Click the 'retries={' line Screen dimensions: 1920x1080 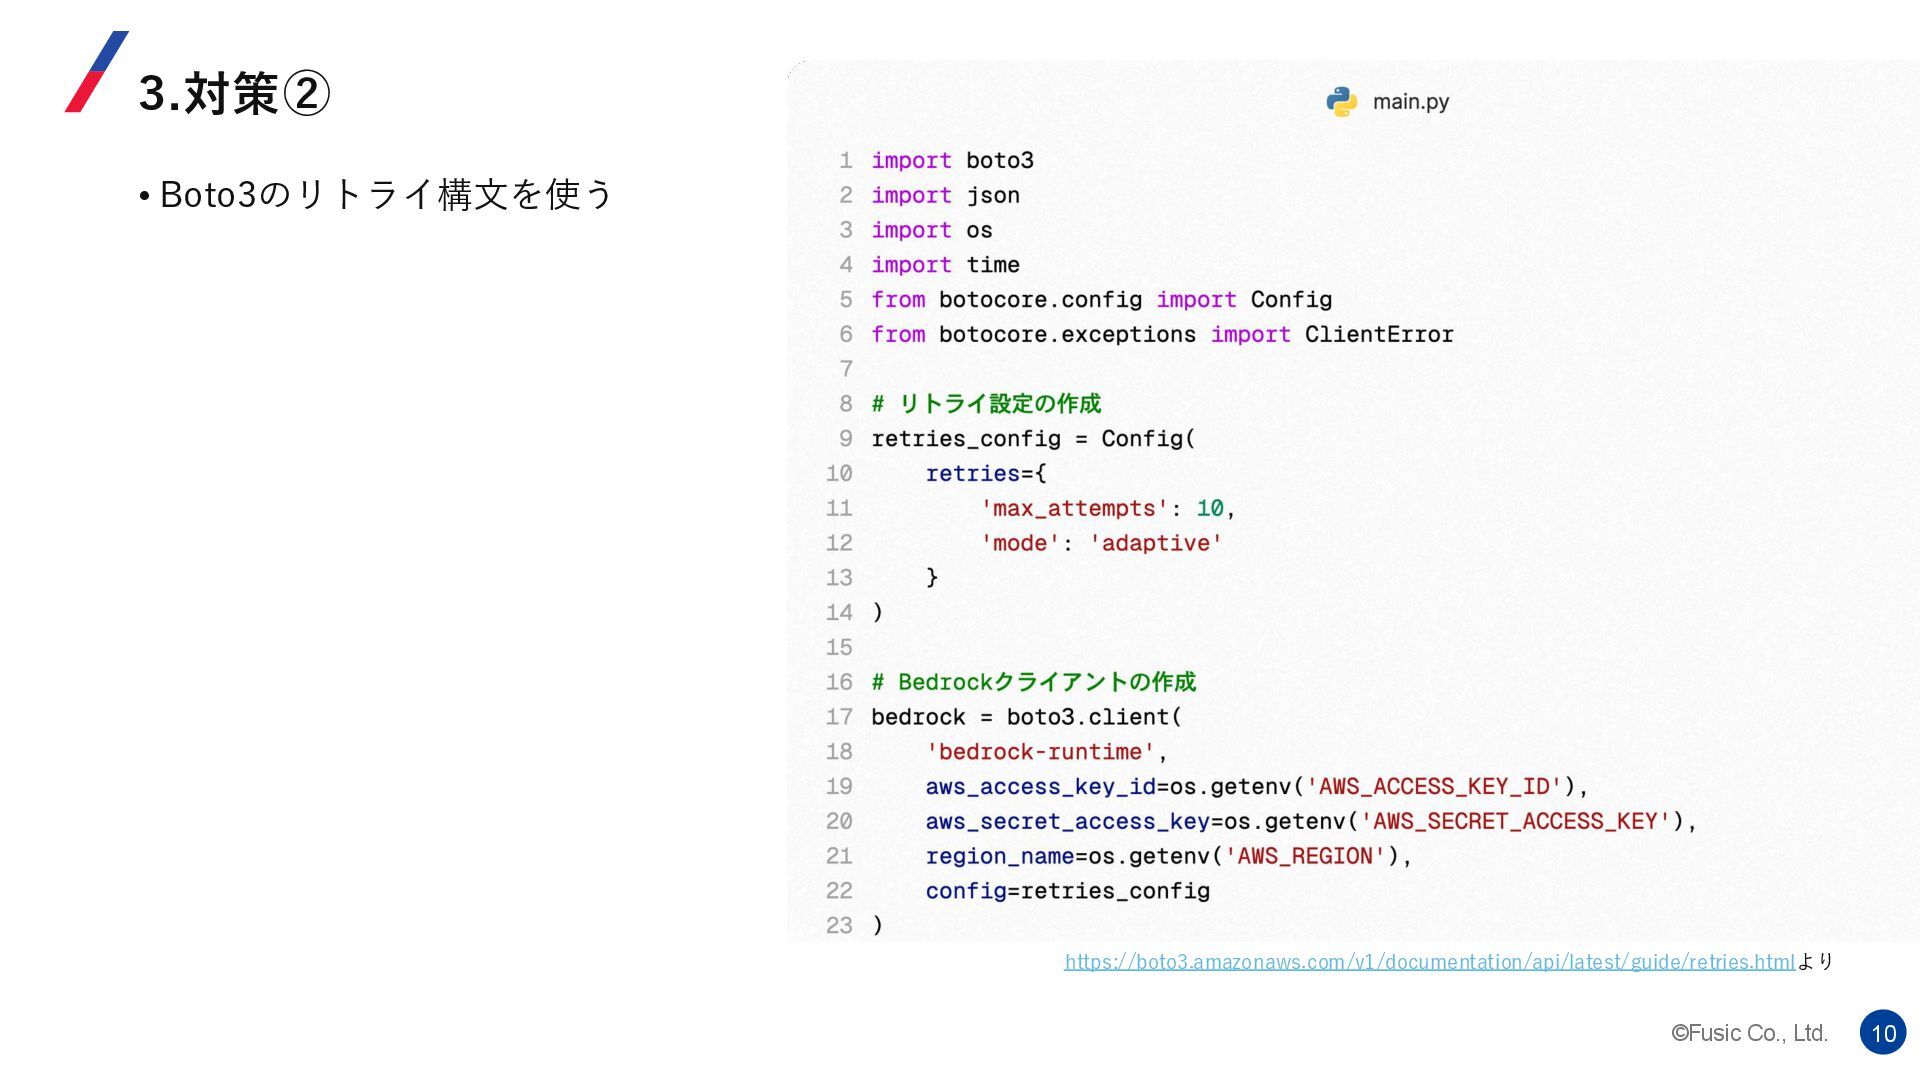[986, 474]
